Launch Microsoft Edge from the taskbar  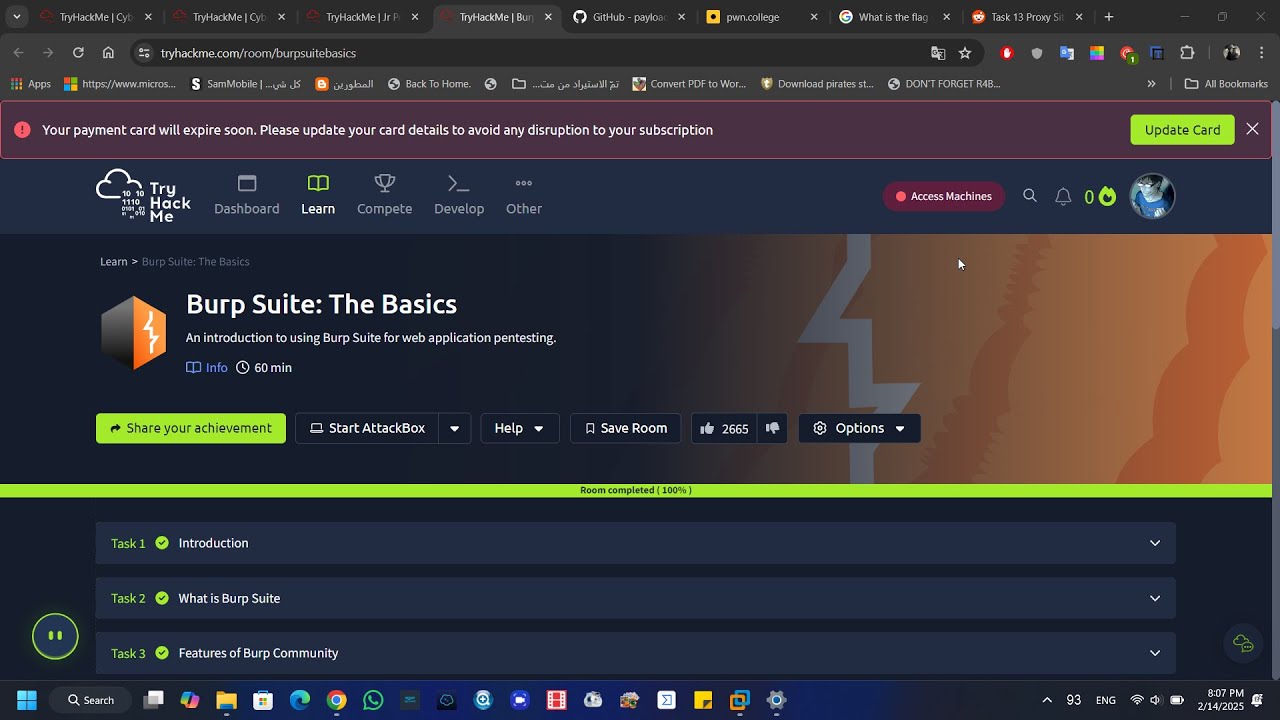tap(300, 700)
